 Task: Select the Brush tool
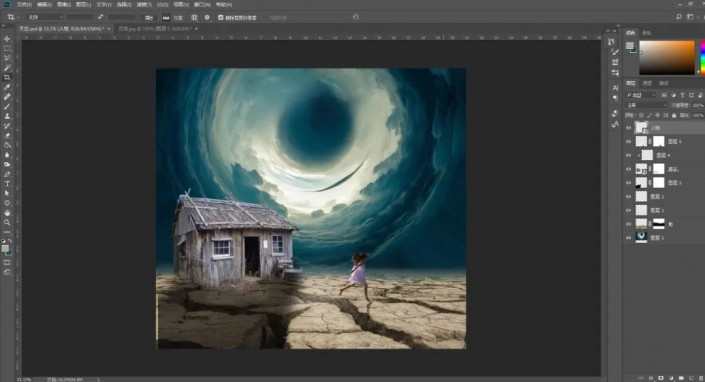[x=7, y=107]
